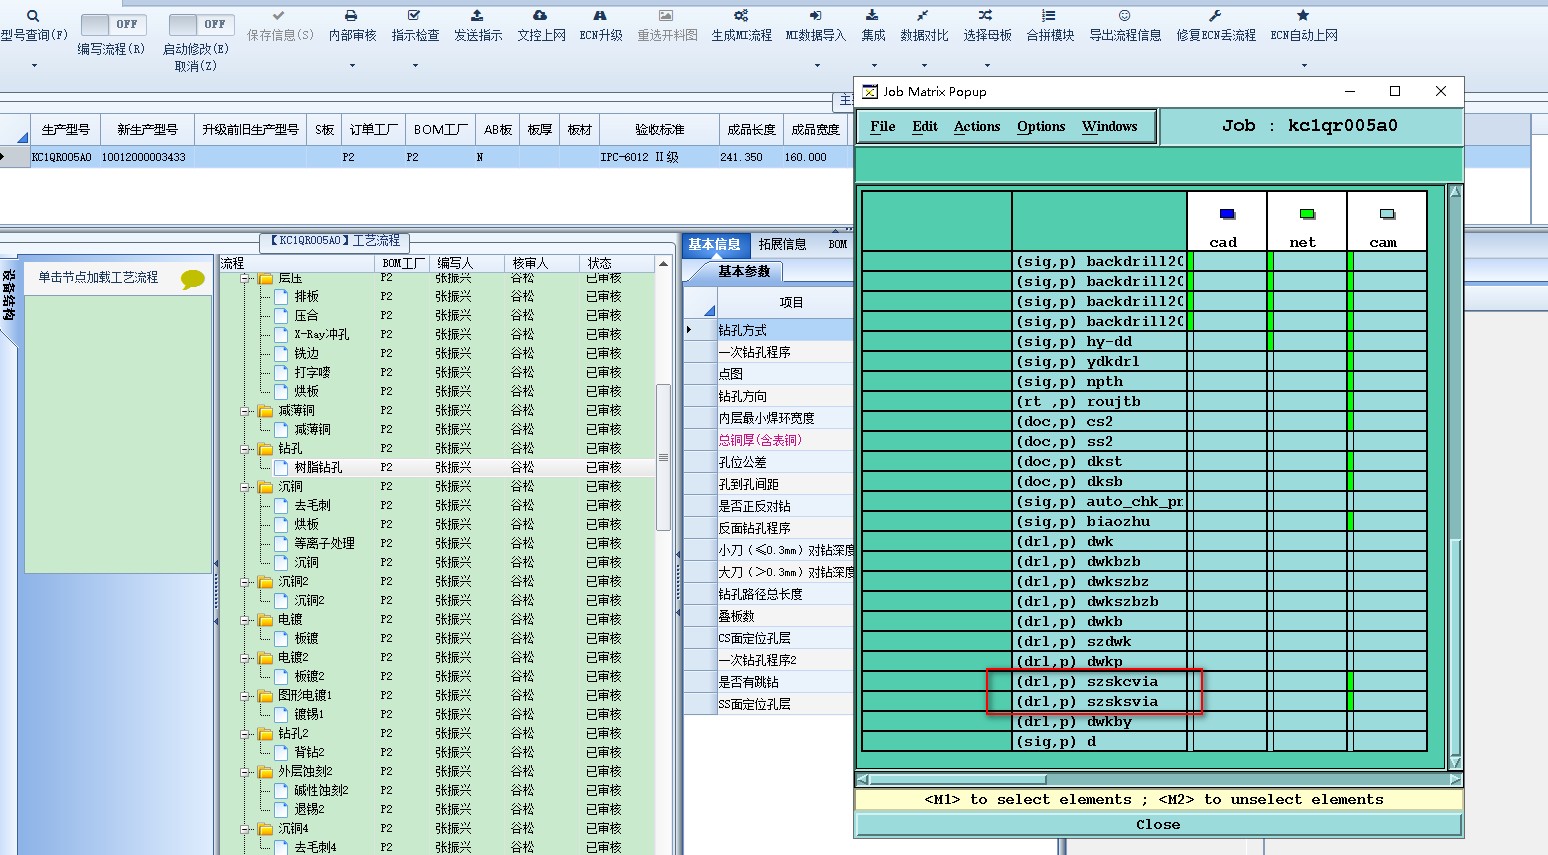Image resolution: width=1548 pixels, height=855 pixels.
Task: Click the 合拼模块 list icon
Action: pos(1049,16)
